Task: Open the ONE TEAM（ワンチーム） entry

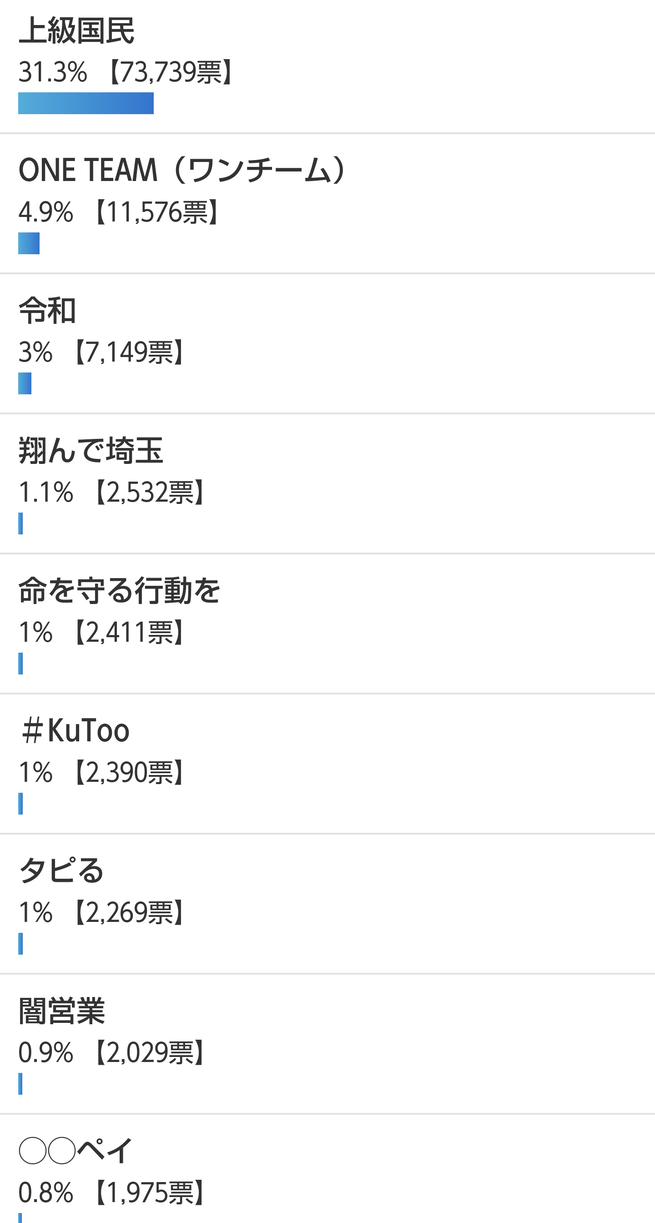Action: [182, 171]
